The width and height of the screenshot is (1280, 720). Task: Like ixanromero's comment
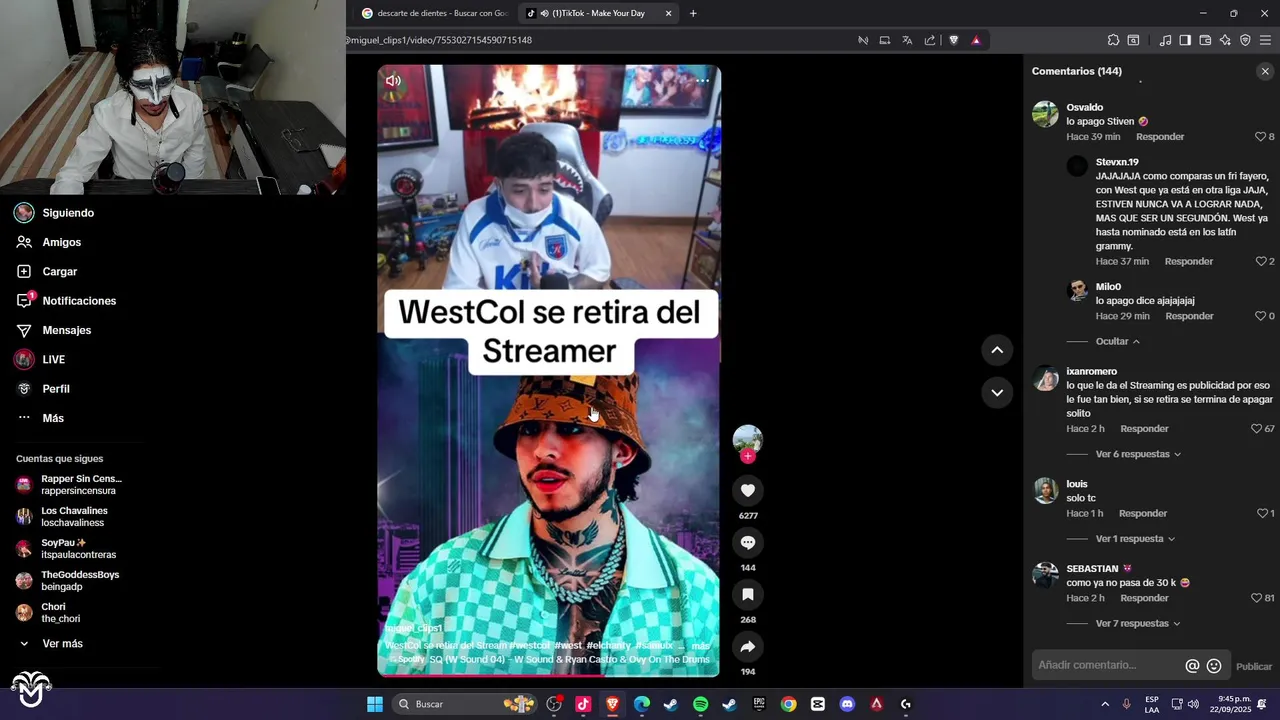[1257, 429]
